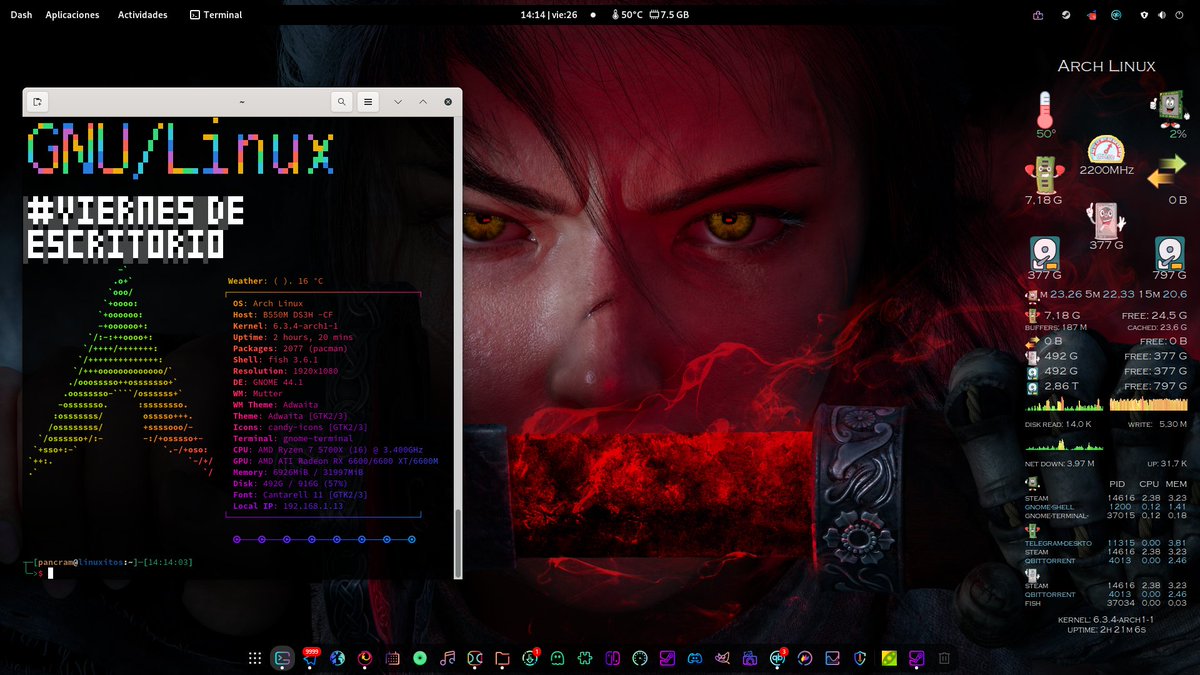Click the Dash item in top bar
The height and width of the screenshot is (675, 1200).
[x=21, y=15]
